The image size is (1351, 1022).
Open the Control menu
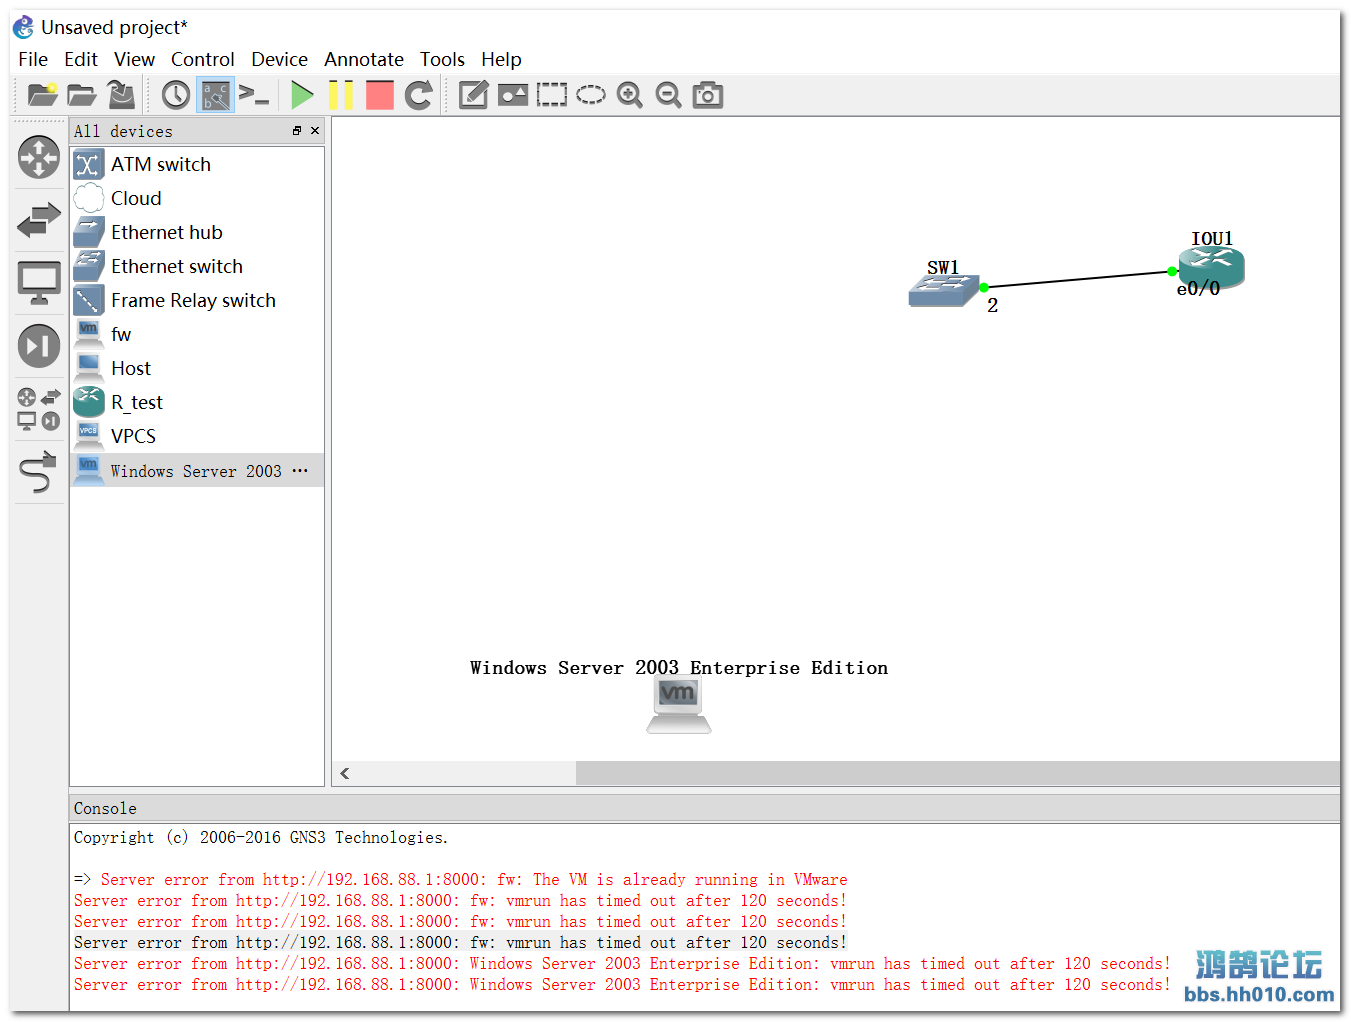click(203, 59)
